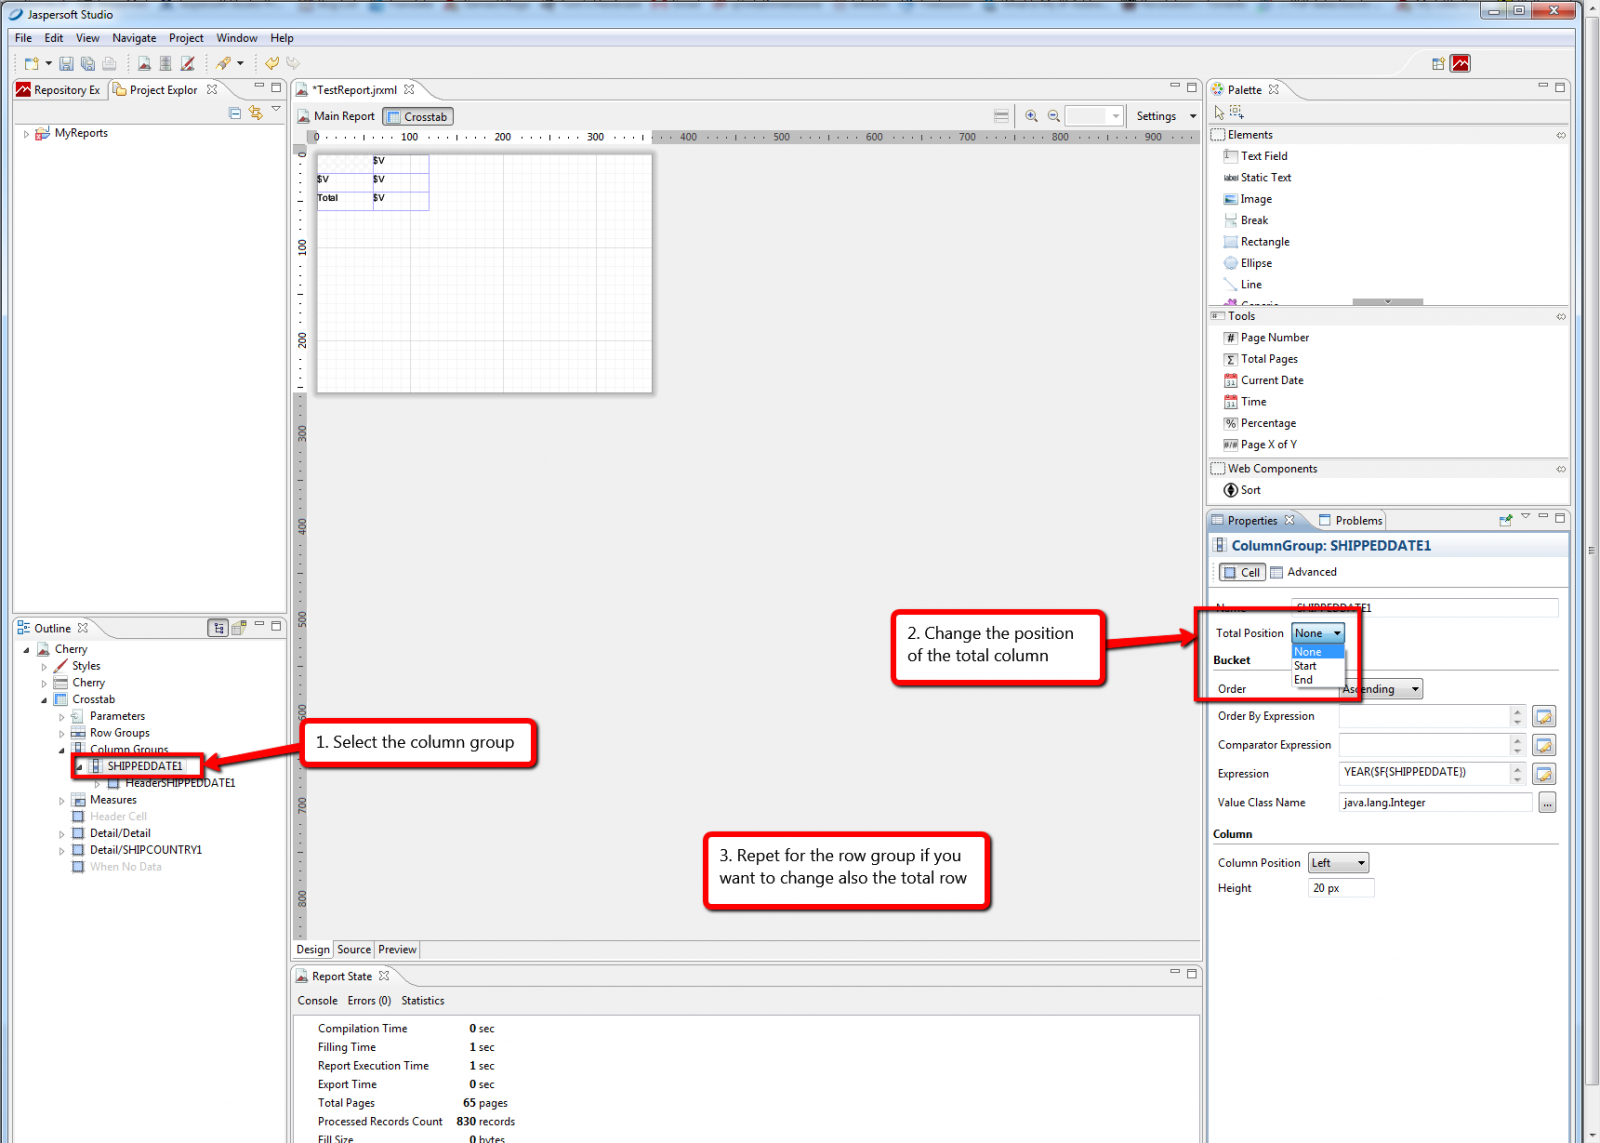Select the Time tool in the palette

pos(1245,402)
